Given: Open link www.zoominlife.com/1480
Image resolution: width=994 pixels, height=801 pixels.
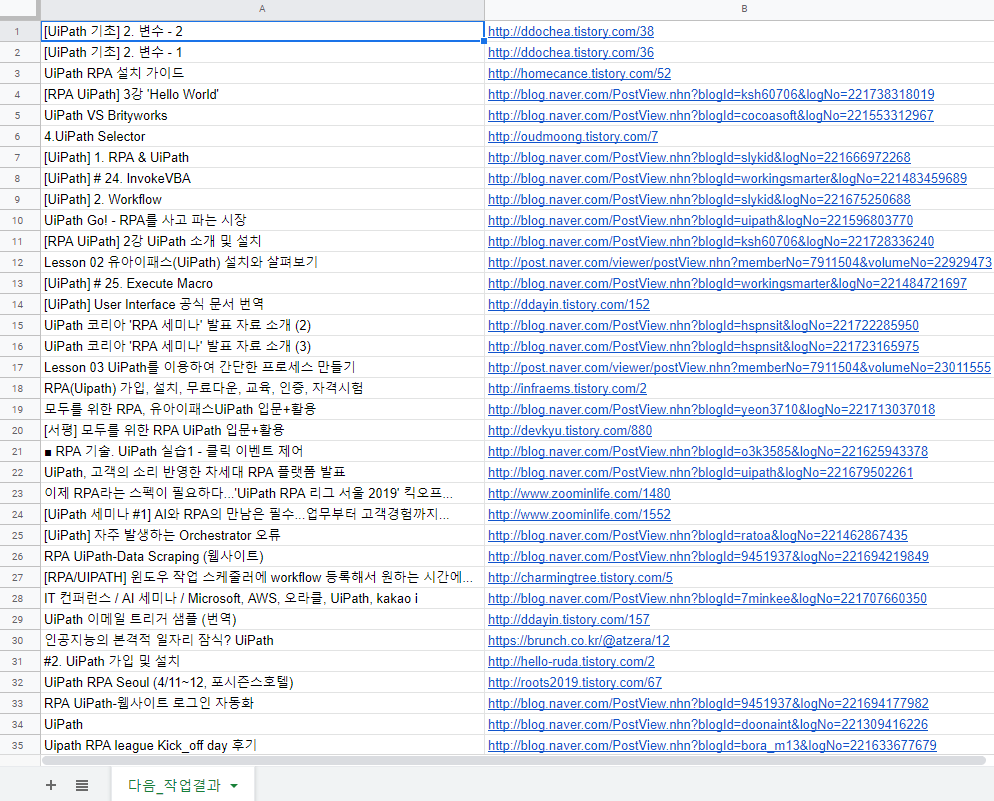Looking at the screenshot, I should tap(579, 493).
